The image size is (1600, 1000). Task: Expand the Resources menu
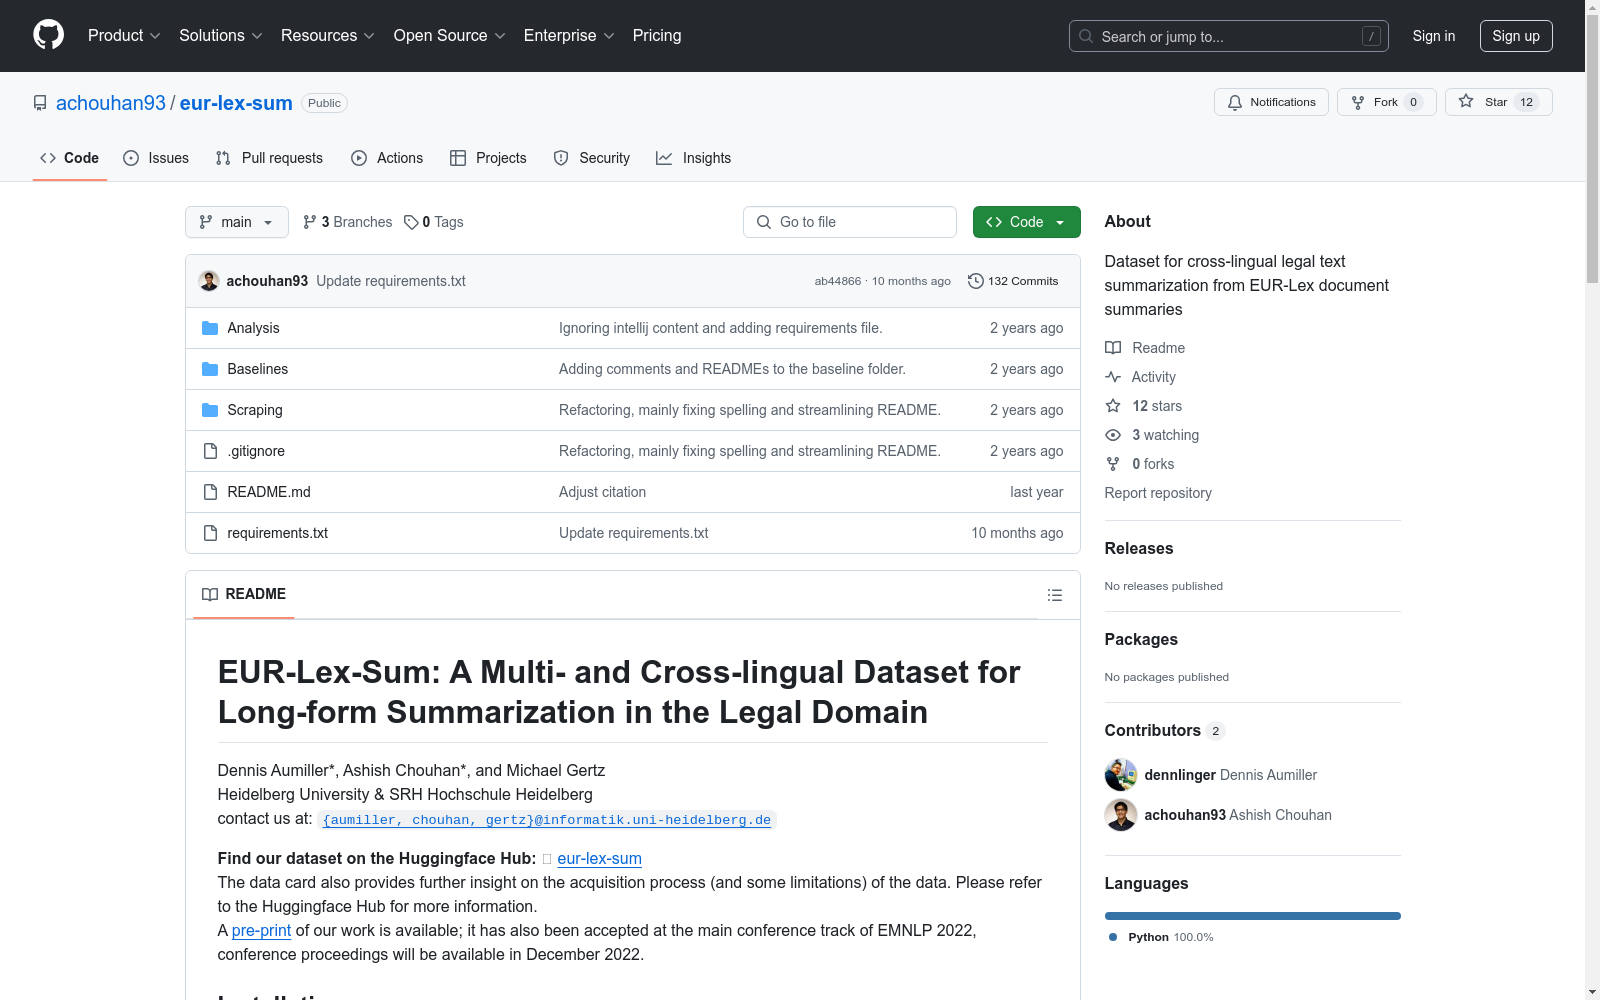click(x=328, y=35)
